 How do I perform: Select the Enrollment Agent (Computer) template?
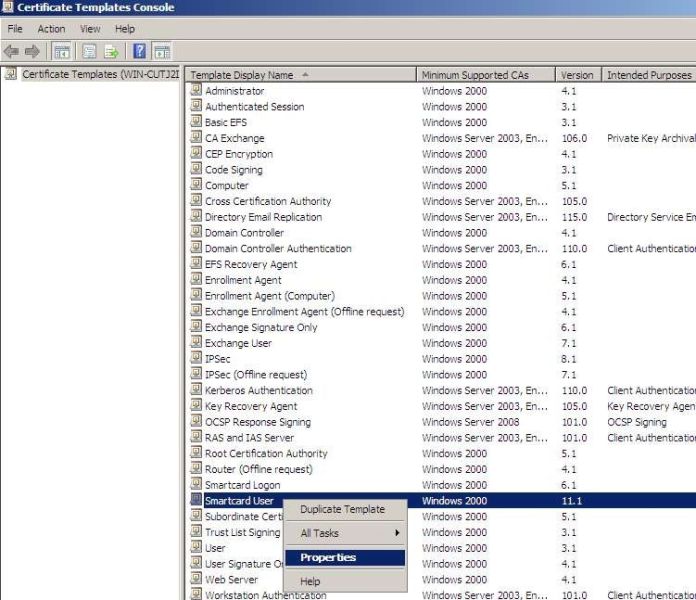pyautogui.click(x=269, y=296)
